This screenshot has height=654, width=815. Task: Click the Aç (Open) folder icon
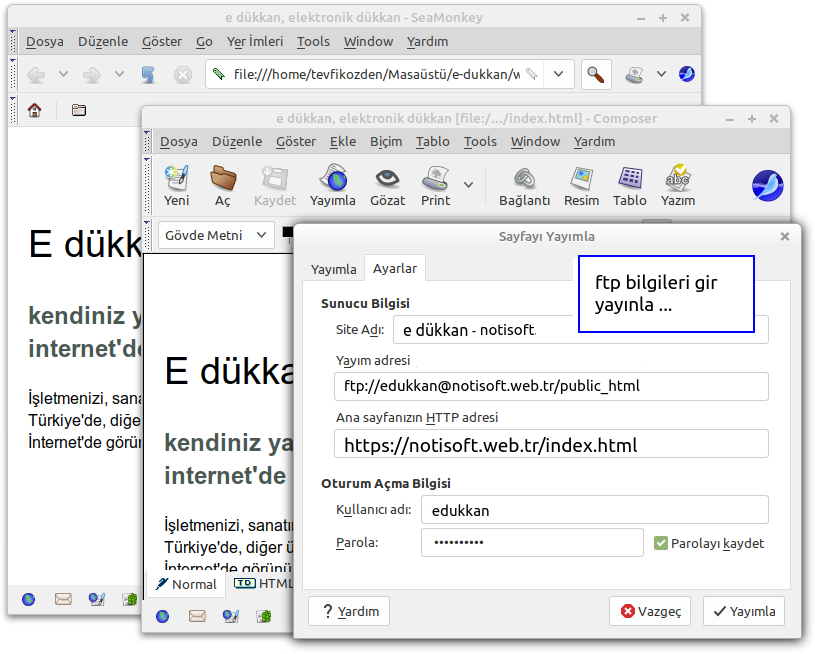click(223, 180)
